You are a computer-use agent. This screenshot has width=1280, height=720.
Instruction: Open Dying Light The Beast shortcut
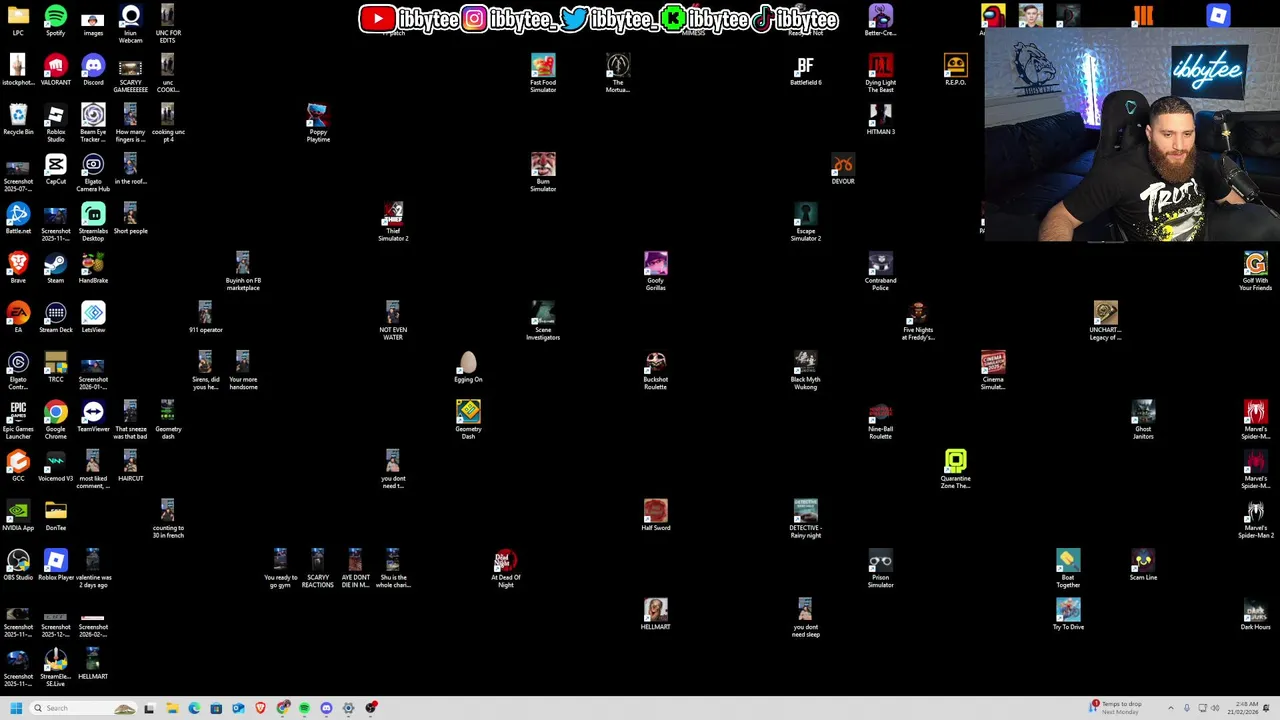(880, 74)
